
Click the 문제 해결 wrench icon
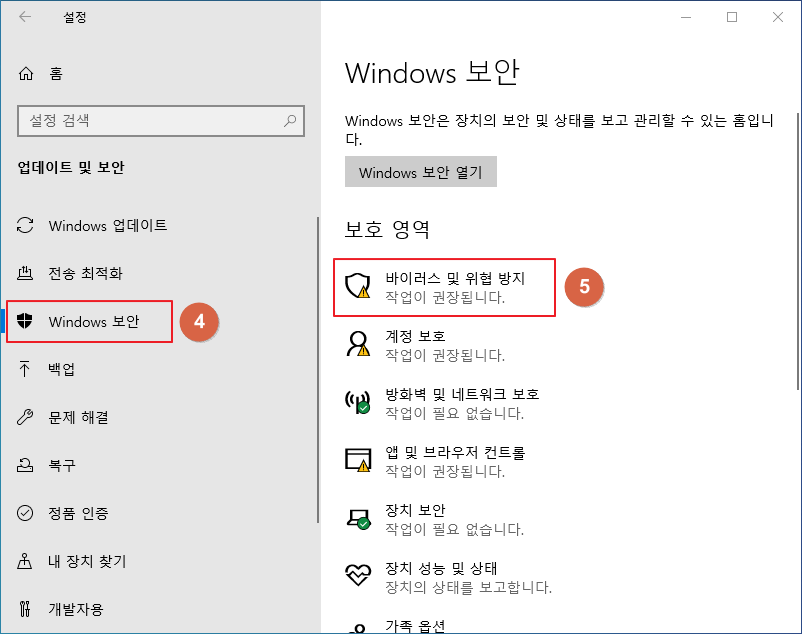point(25,417)
